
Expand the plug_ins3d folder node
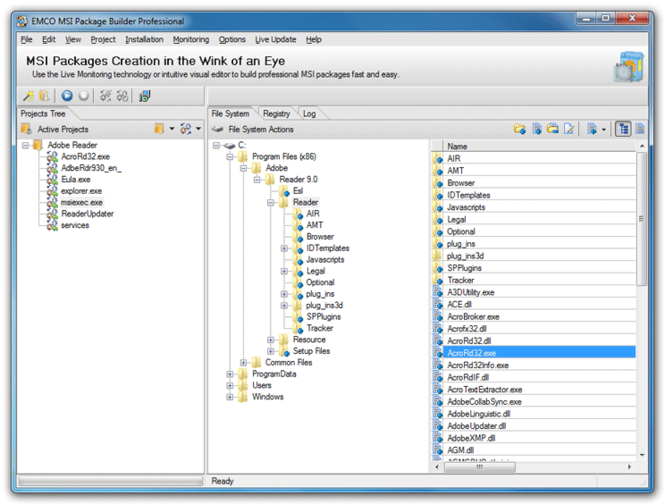pyautogui.click(x=284, y=305)
